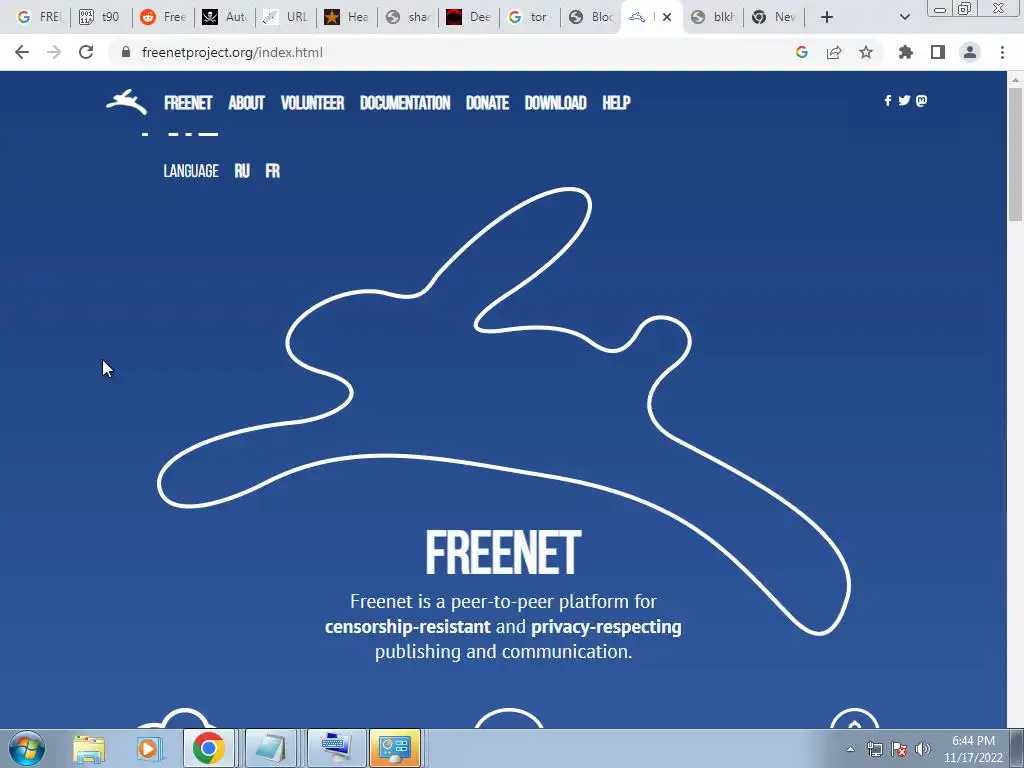Switch to the 'Aut' pirate tab

[x=224, y=17]
